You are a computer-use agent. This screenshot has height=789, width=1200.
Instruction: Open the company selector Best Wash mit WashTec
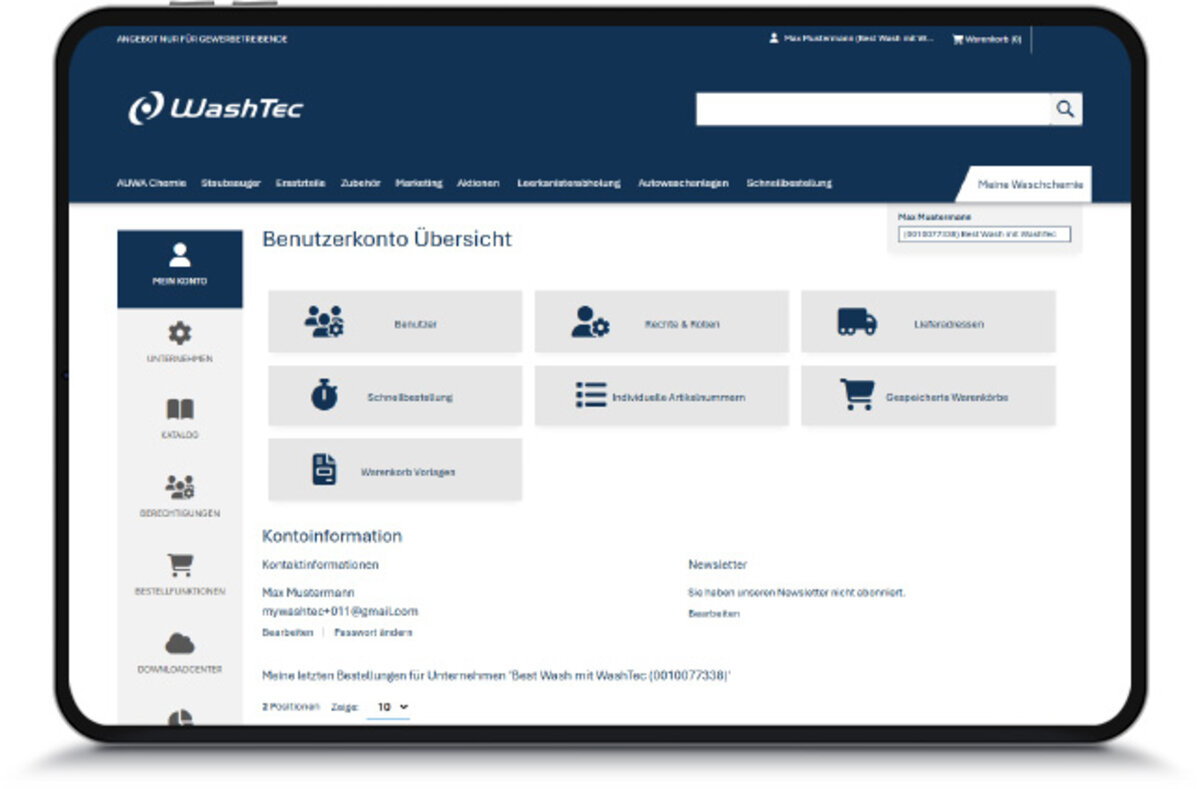(x=984, y=234)
